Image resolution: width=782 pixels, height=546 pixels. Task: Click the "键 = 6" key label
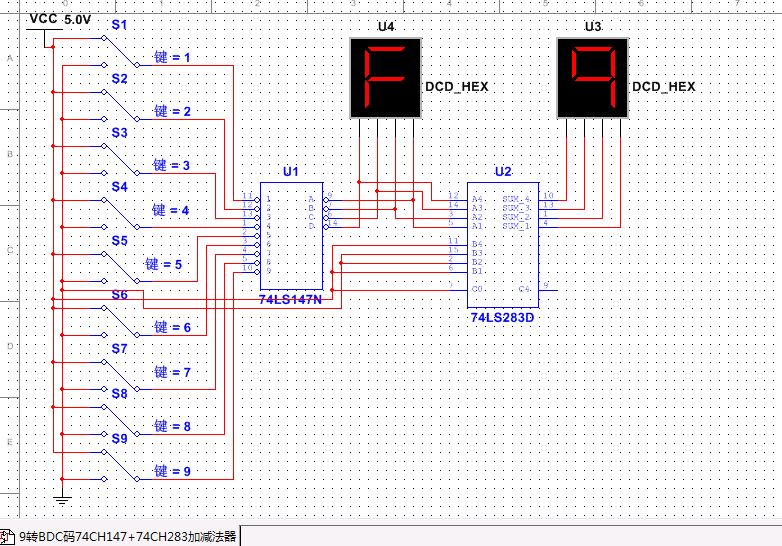171,327
